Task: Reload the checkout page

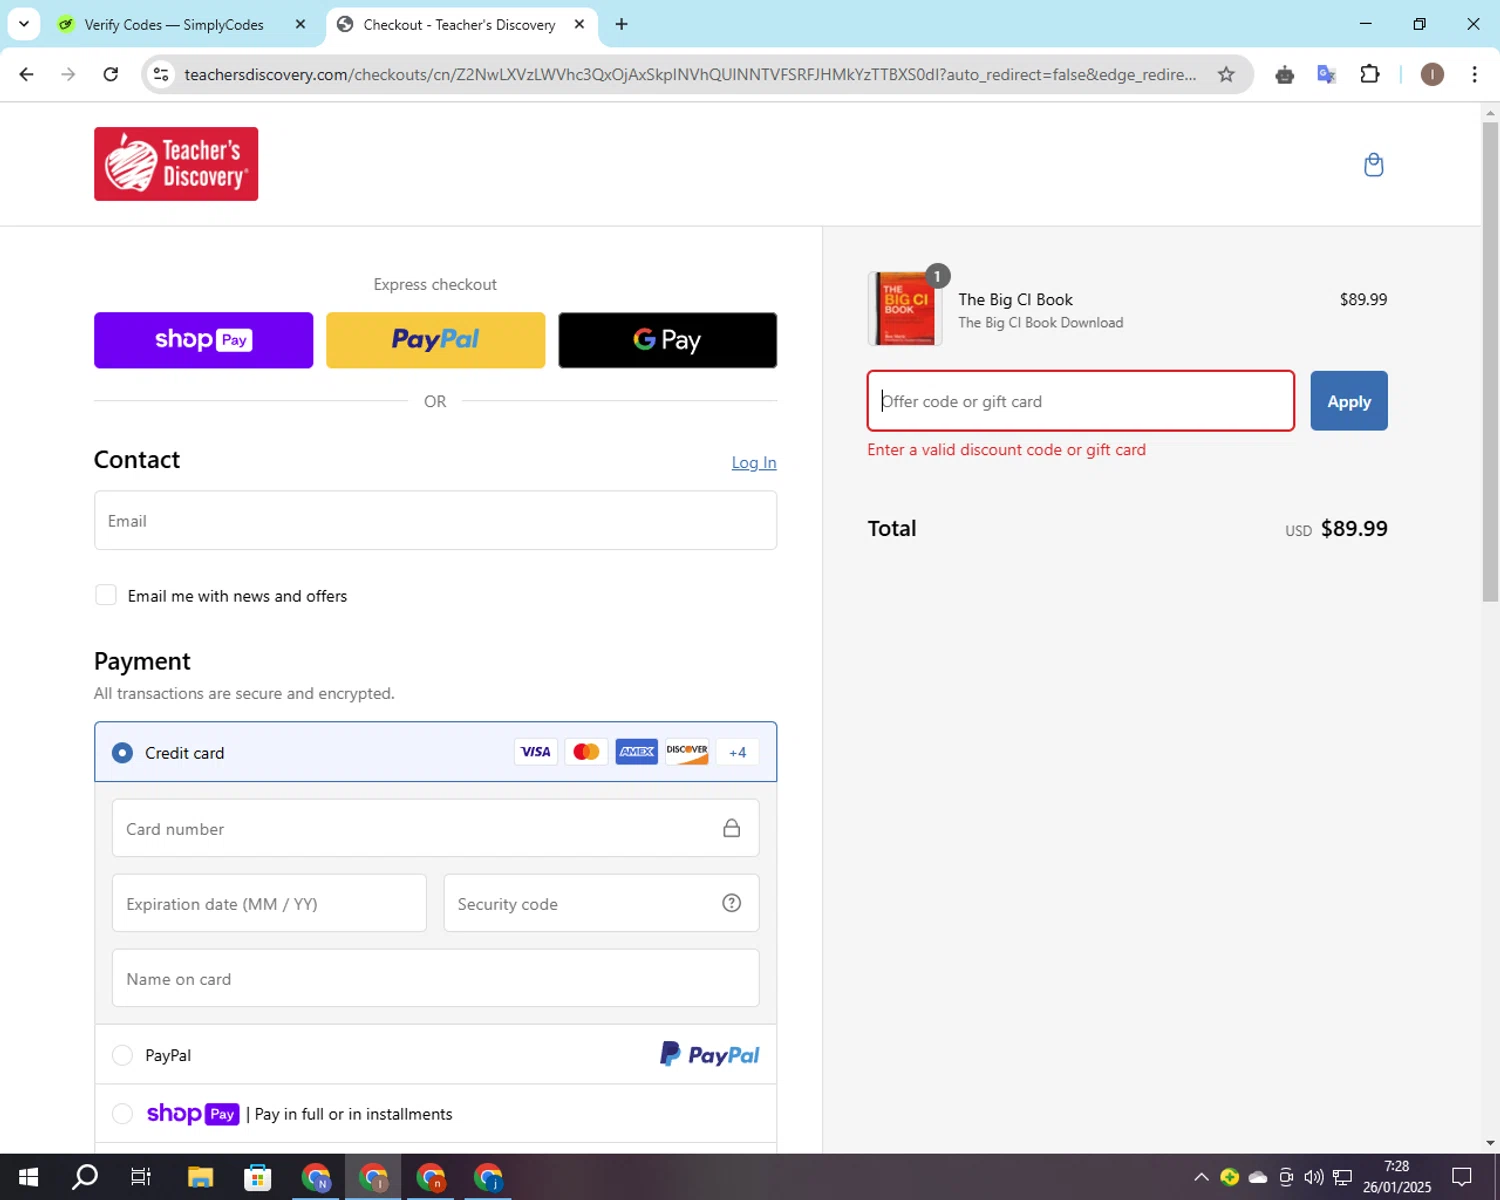Action: 111,74
